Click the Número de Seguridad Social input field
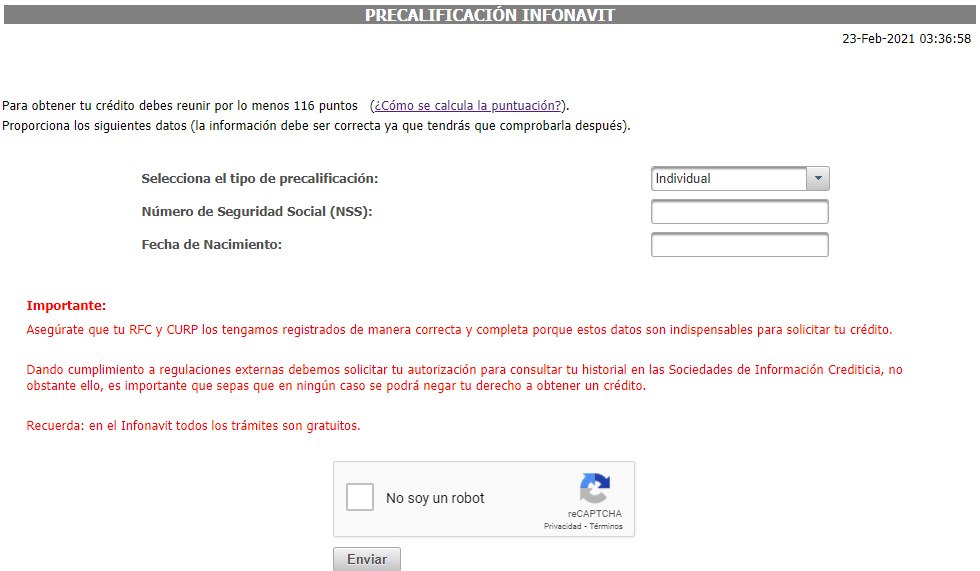 pos(739,212)
